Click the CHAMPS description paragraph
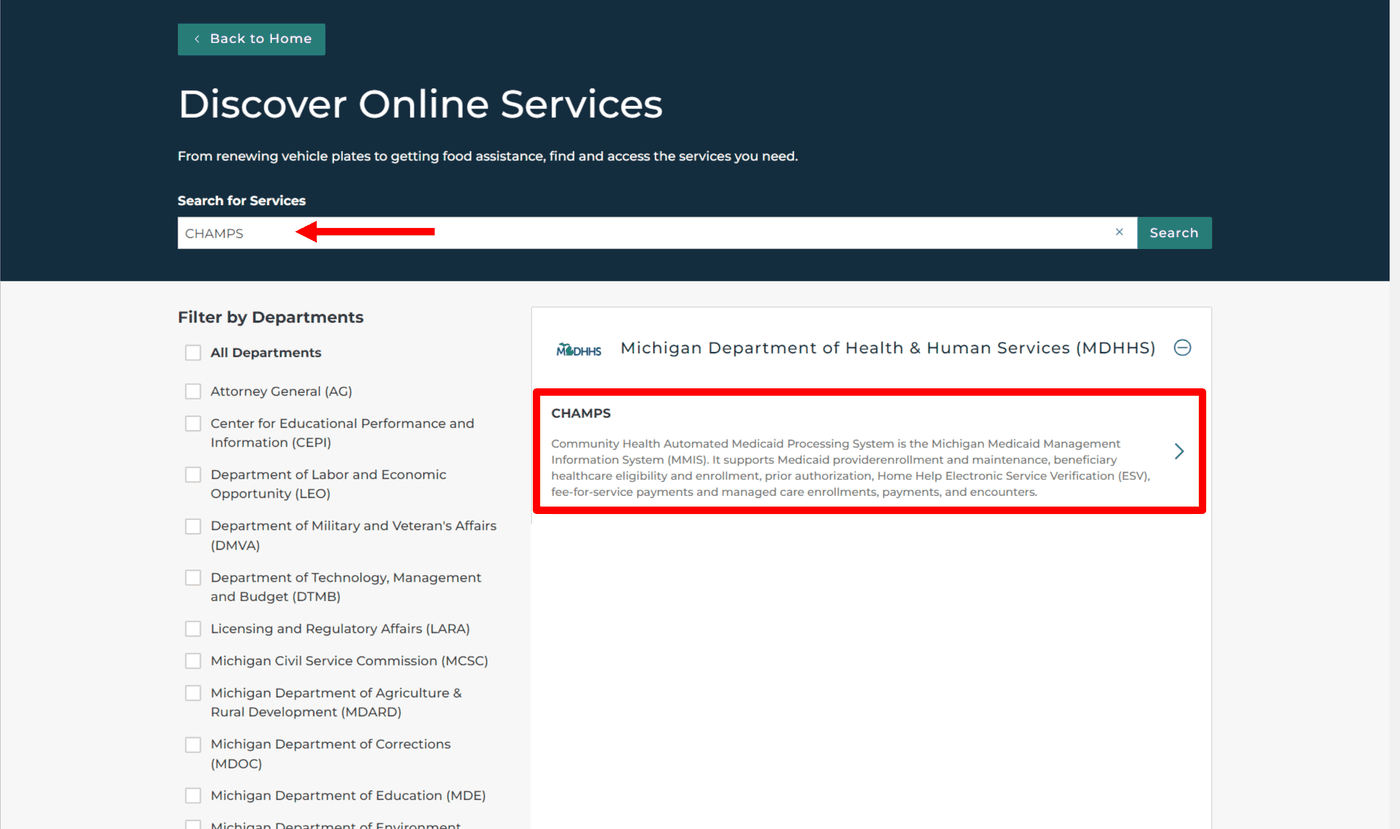This screenshot has height=829, width=1400. 851,468
